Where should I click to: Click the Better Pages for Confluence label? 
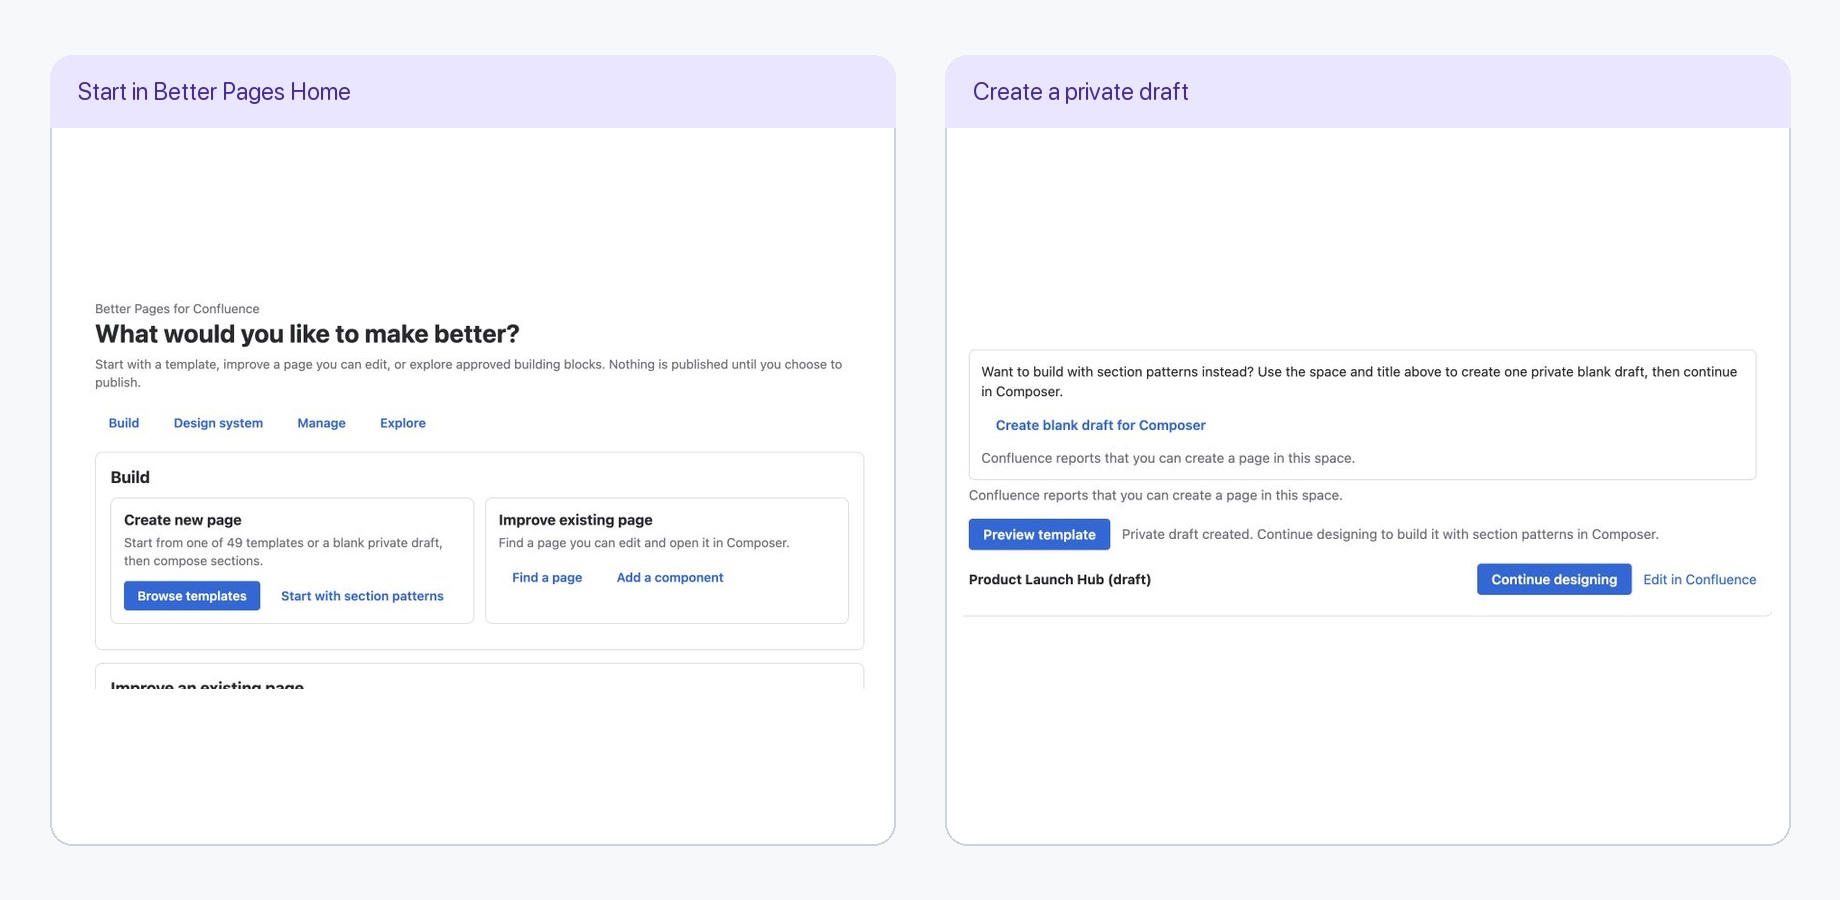[x=177, y=309]
